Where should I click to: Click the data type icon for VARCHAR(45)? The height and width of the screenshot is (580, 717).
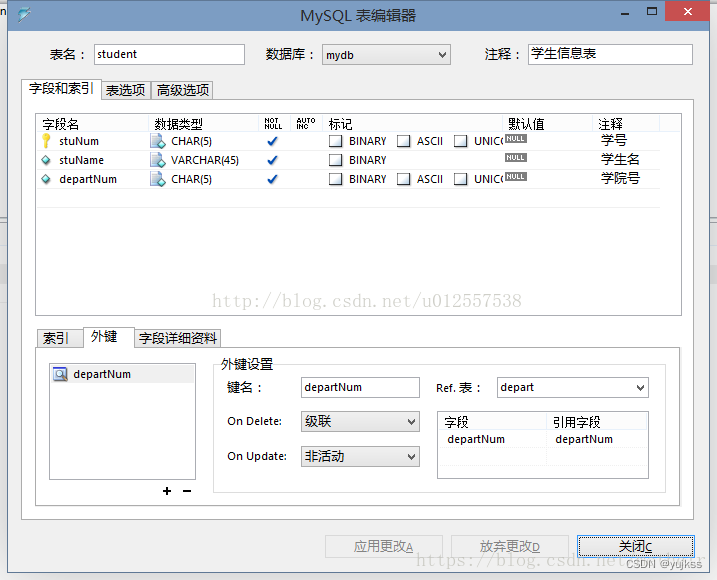tap(158, 160)
